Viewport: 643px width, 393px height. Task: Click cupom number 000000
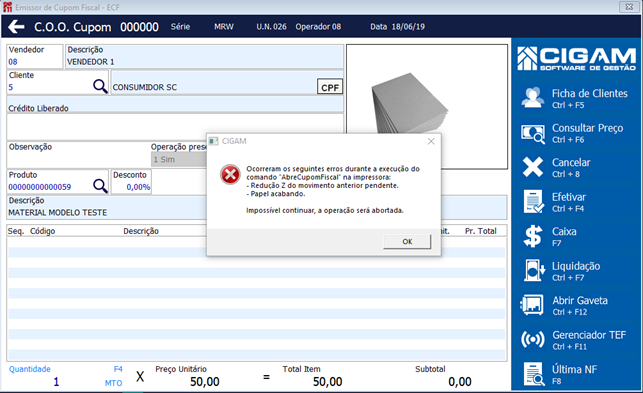(139, 27)
